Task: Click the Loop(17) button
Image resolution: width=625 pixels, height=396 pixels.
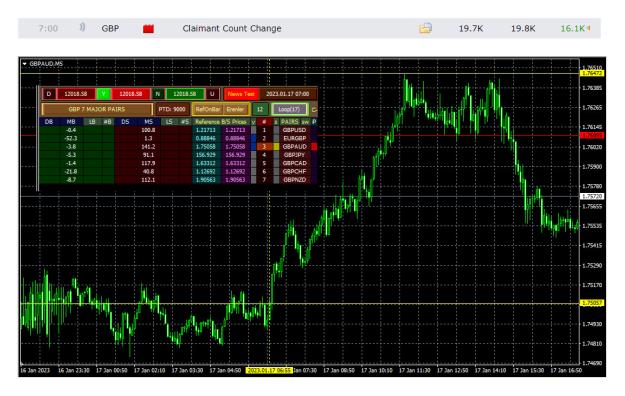Action: coord(289,109)
